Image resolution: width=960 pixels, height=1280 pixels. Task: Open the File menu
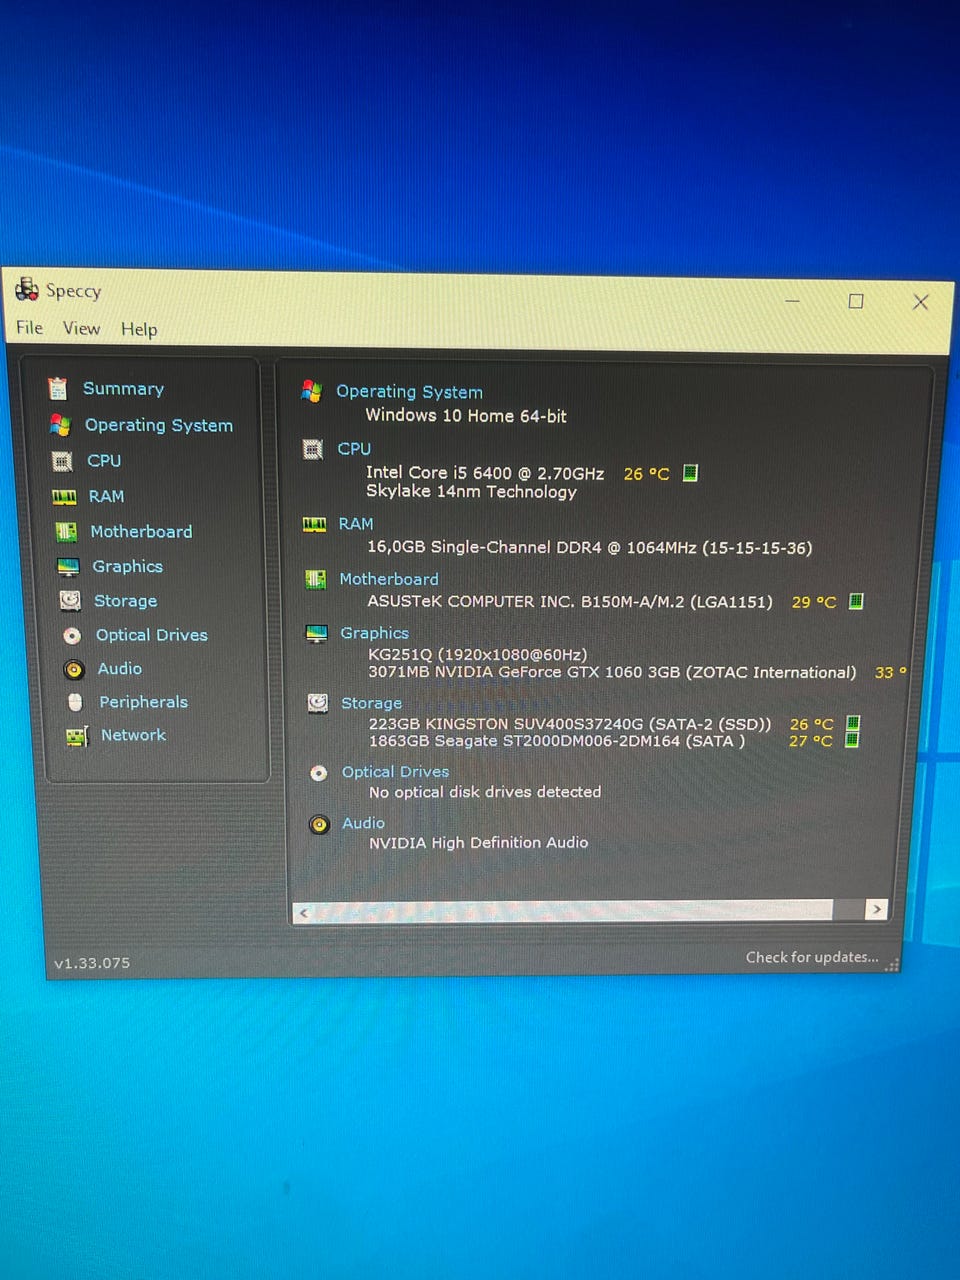tap(29, 328)
